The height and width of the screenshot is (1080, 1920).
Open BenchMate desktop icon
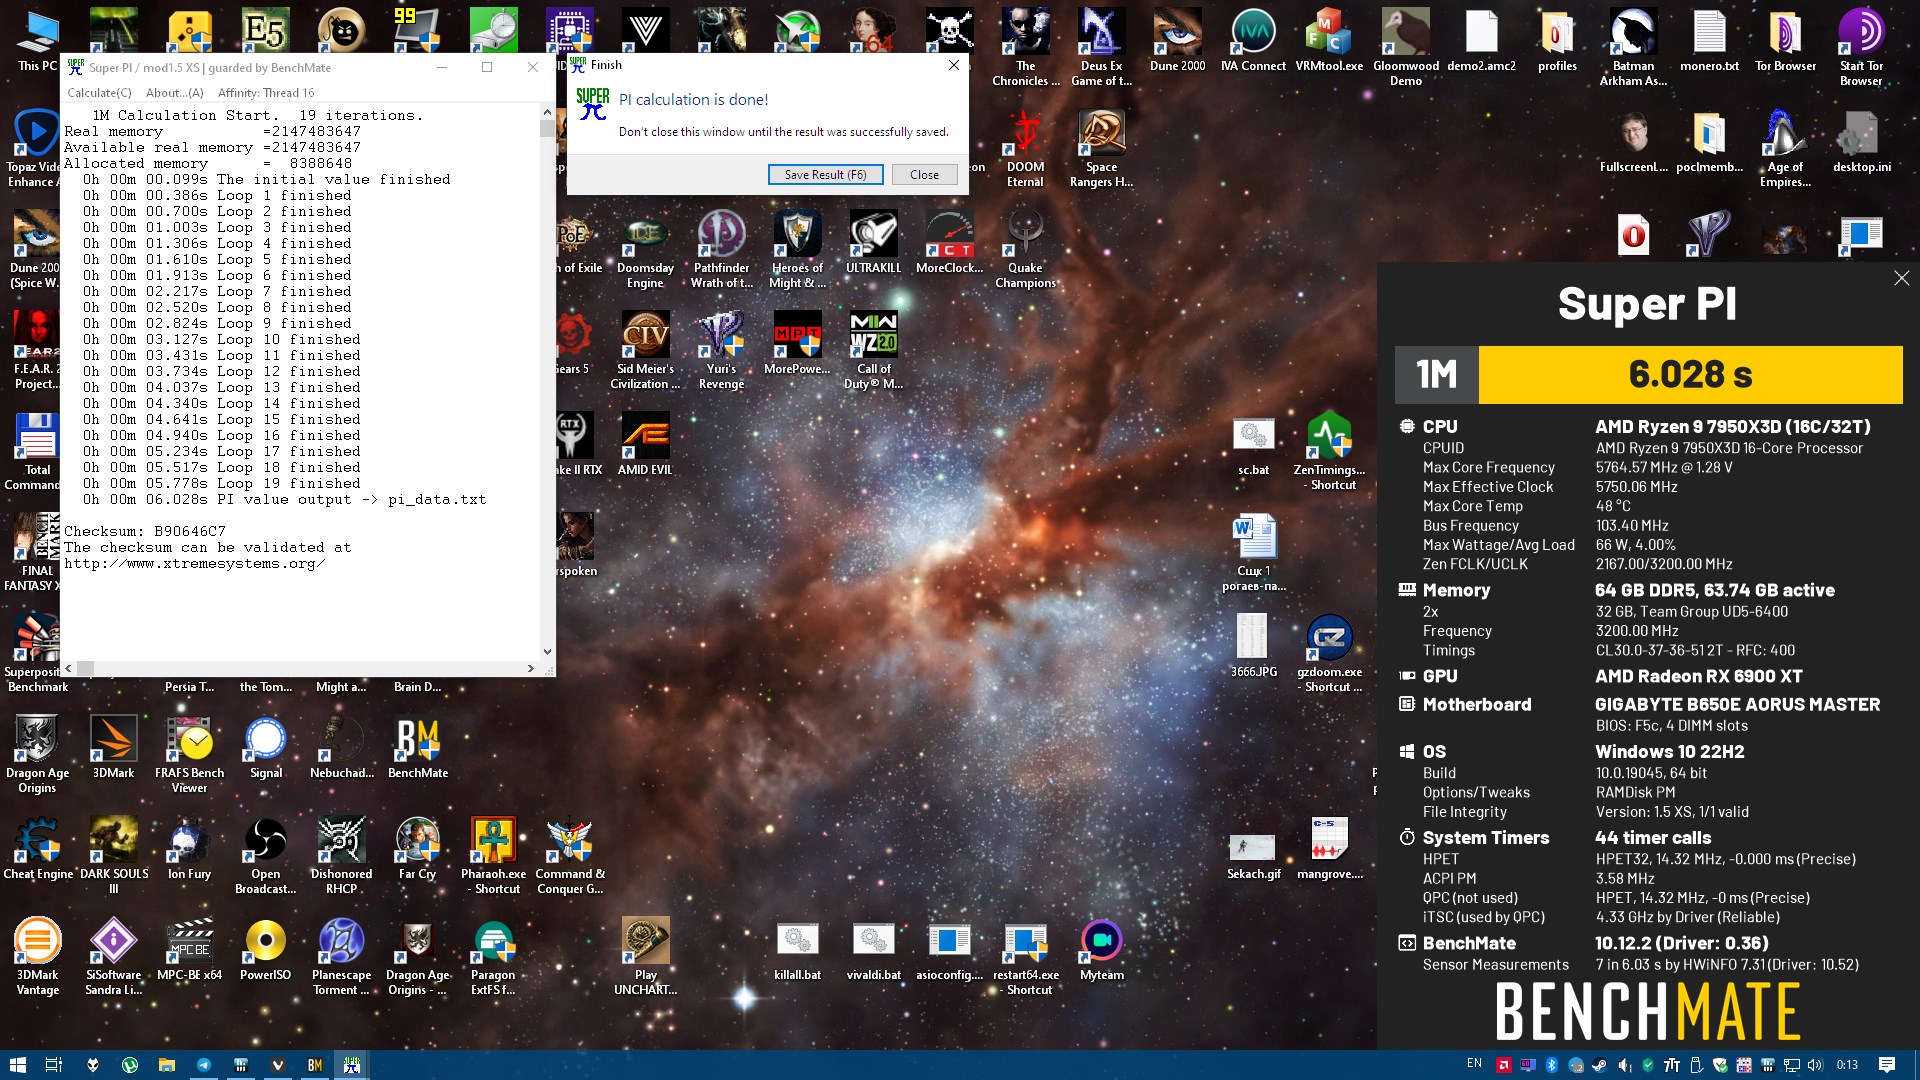(418, 748)
